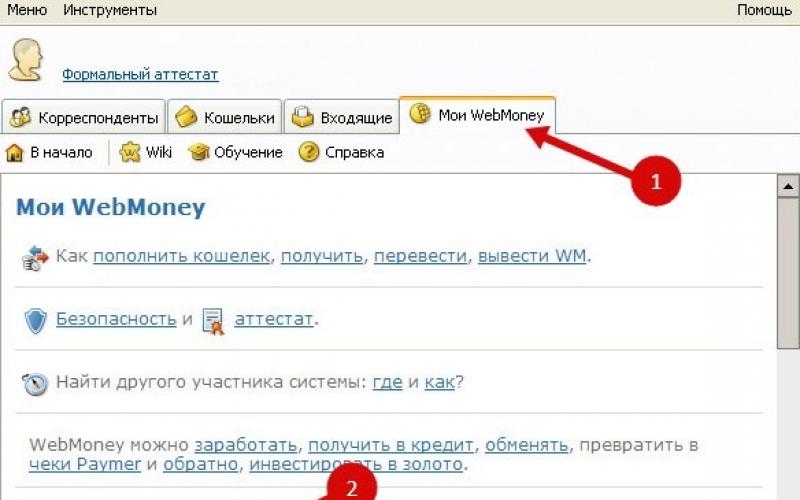
Task: Open the Помощь menu
Action: tap(764, 10)
